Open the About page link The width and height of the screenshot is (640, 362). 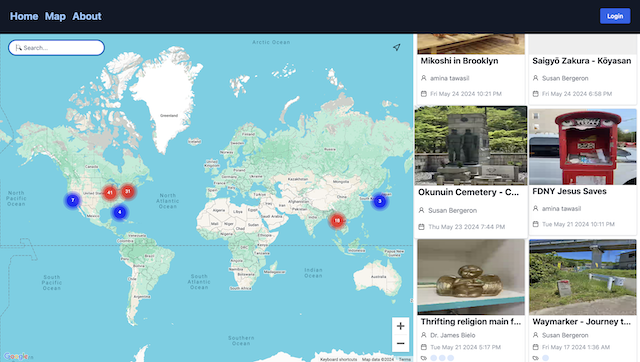(87, 16)
